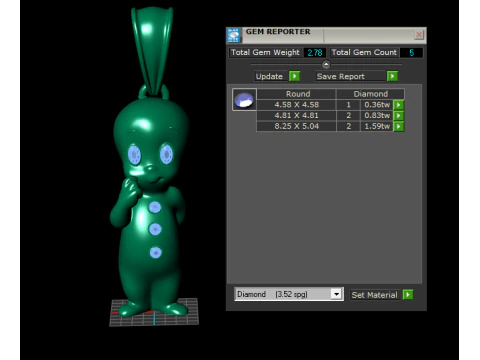480x360 pixels.
Task: Click the green arrow beside Set Material
Action: [x=408, y=295]
